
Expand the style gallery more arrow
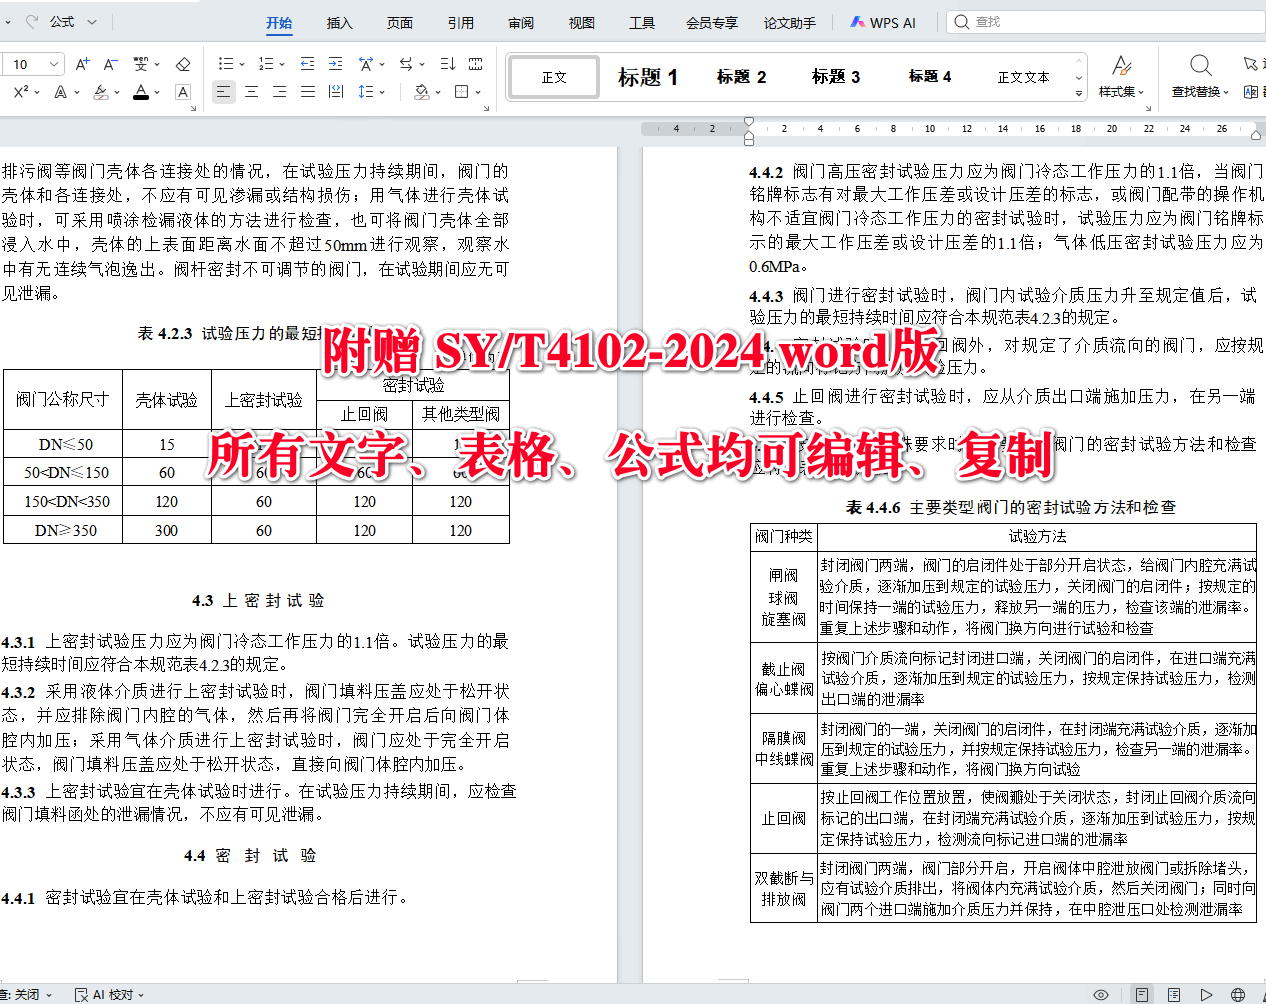pyautogui.click(x=1078, y=94)
